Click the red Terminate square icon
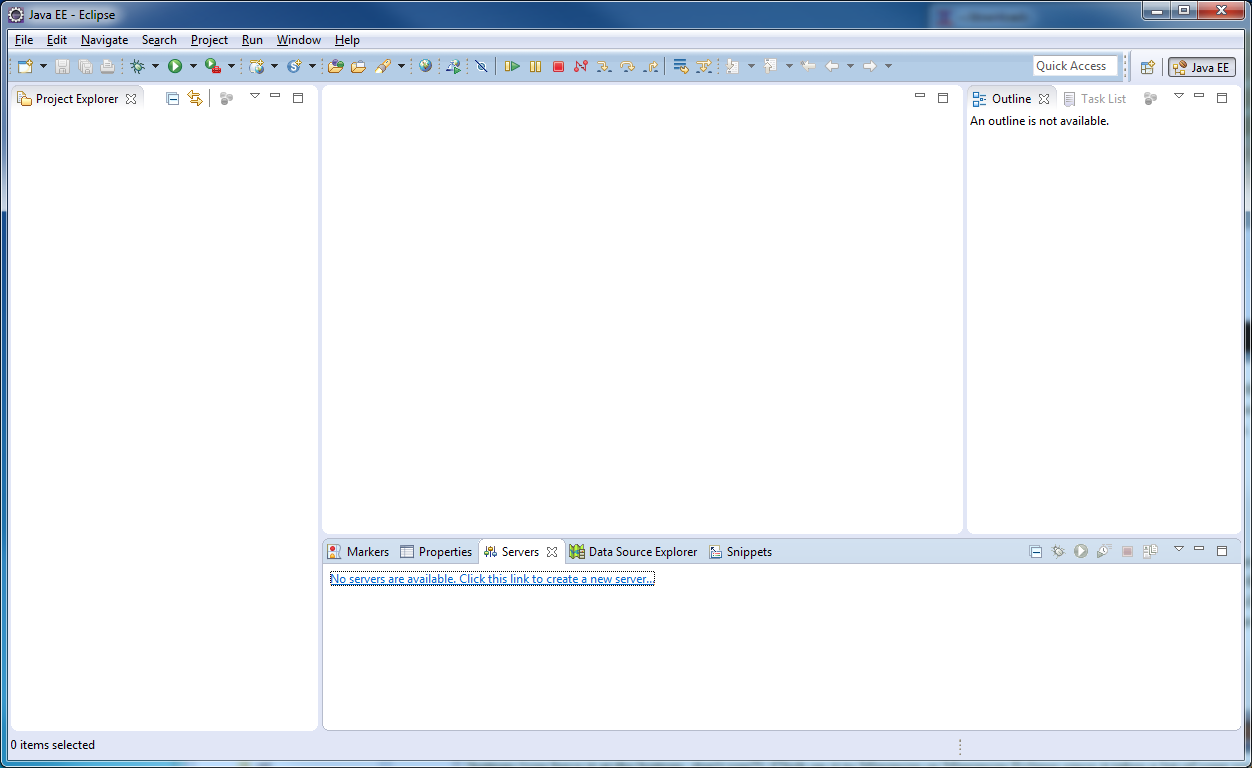Viewport: 1252px width, 768px height. [558, 66]
